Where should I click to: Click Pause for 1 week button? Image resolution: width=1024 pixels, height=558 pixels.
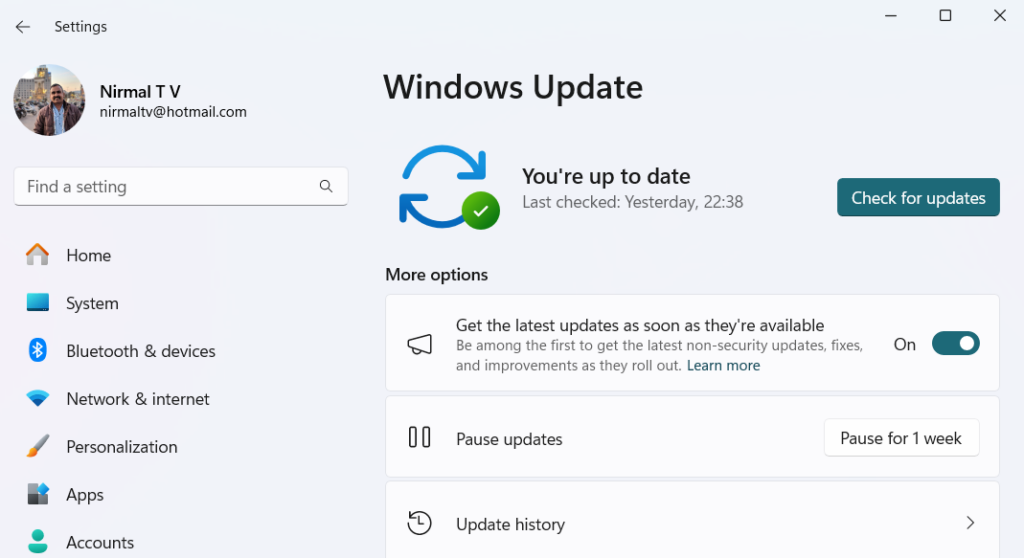pyautogui.click(x=901, y=438)
